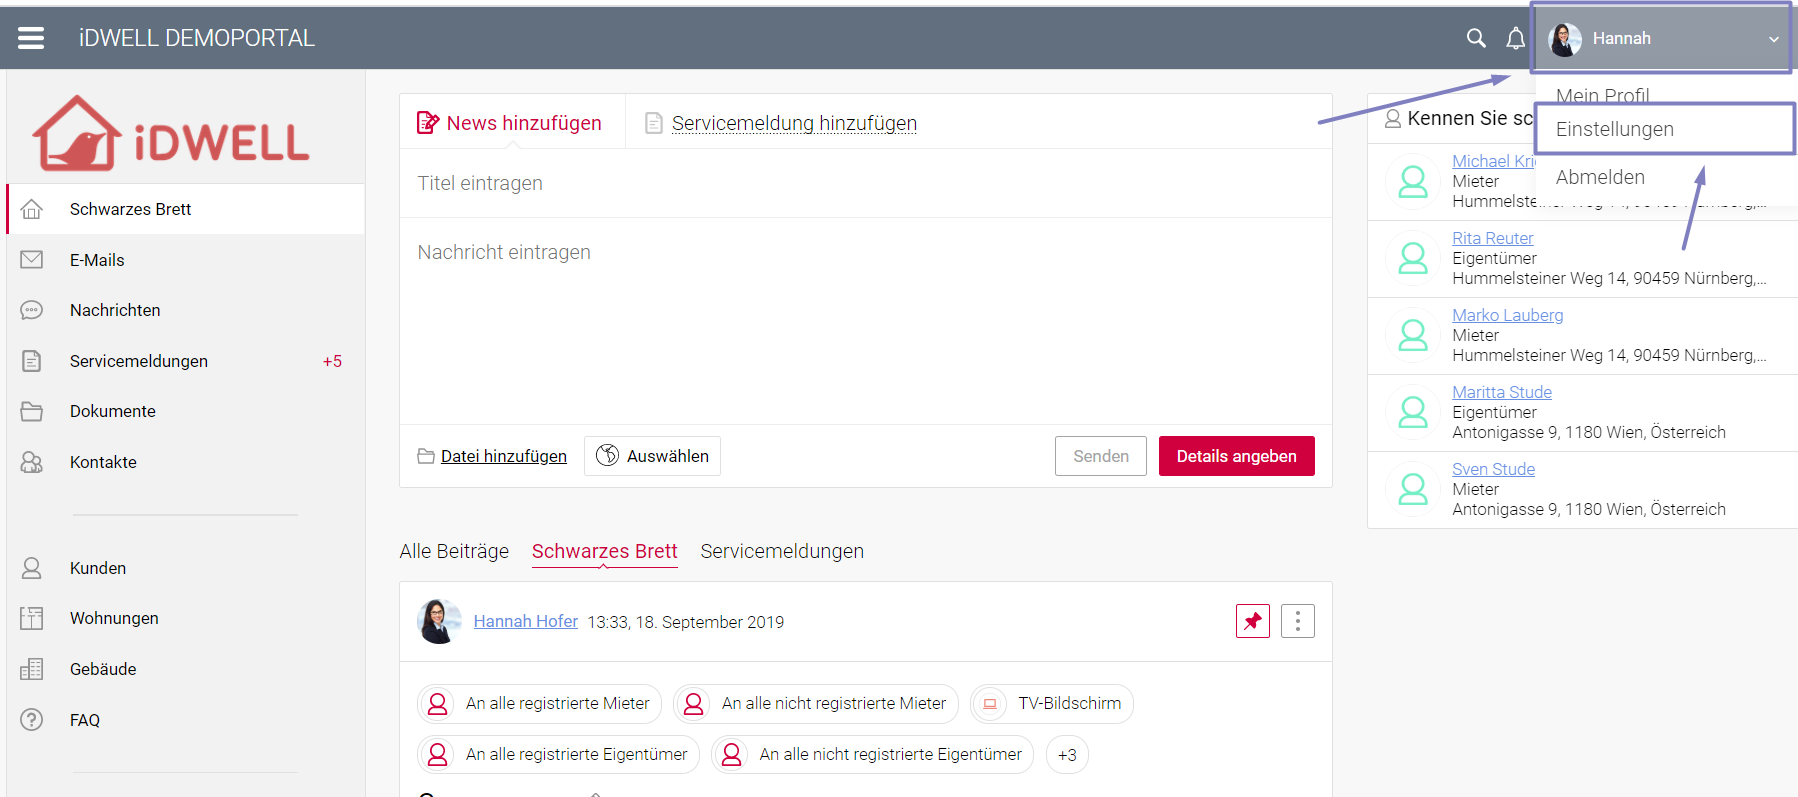The height and width of the screenshot is (797, 1798).
Task: Toggle the red pin icon on the post
Action: 1253,621
